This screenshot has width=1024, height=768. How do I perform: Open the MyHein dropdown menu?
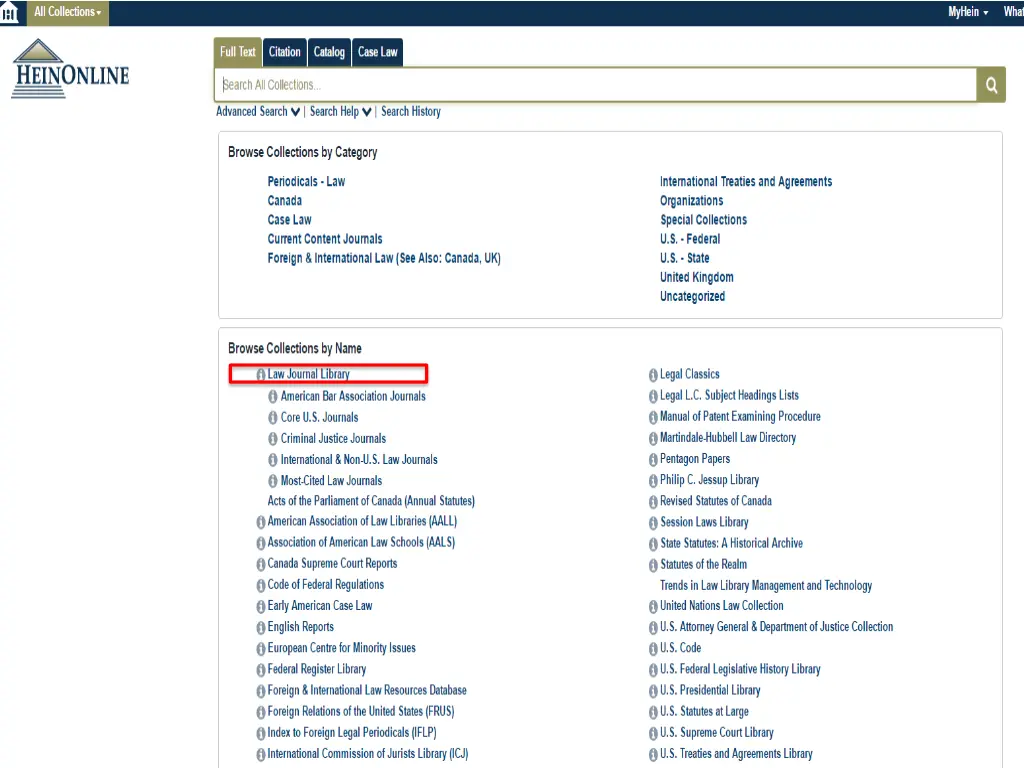point(968,12)
